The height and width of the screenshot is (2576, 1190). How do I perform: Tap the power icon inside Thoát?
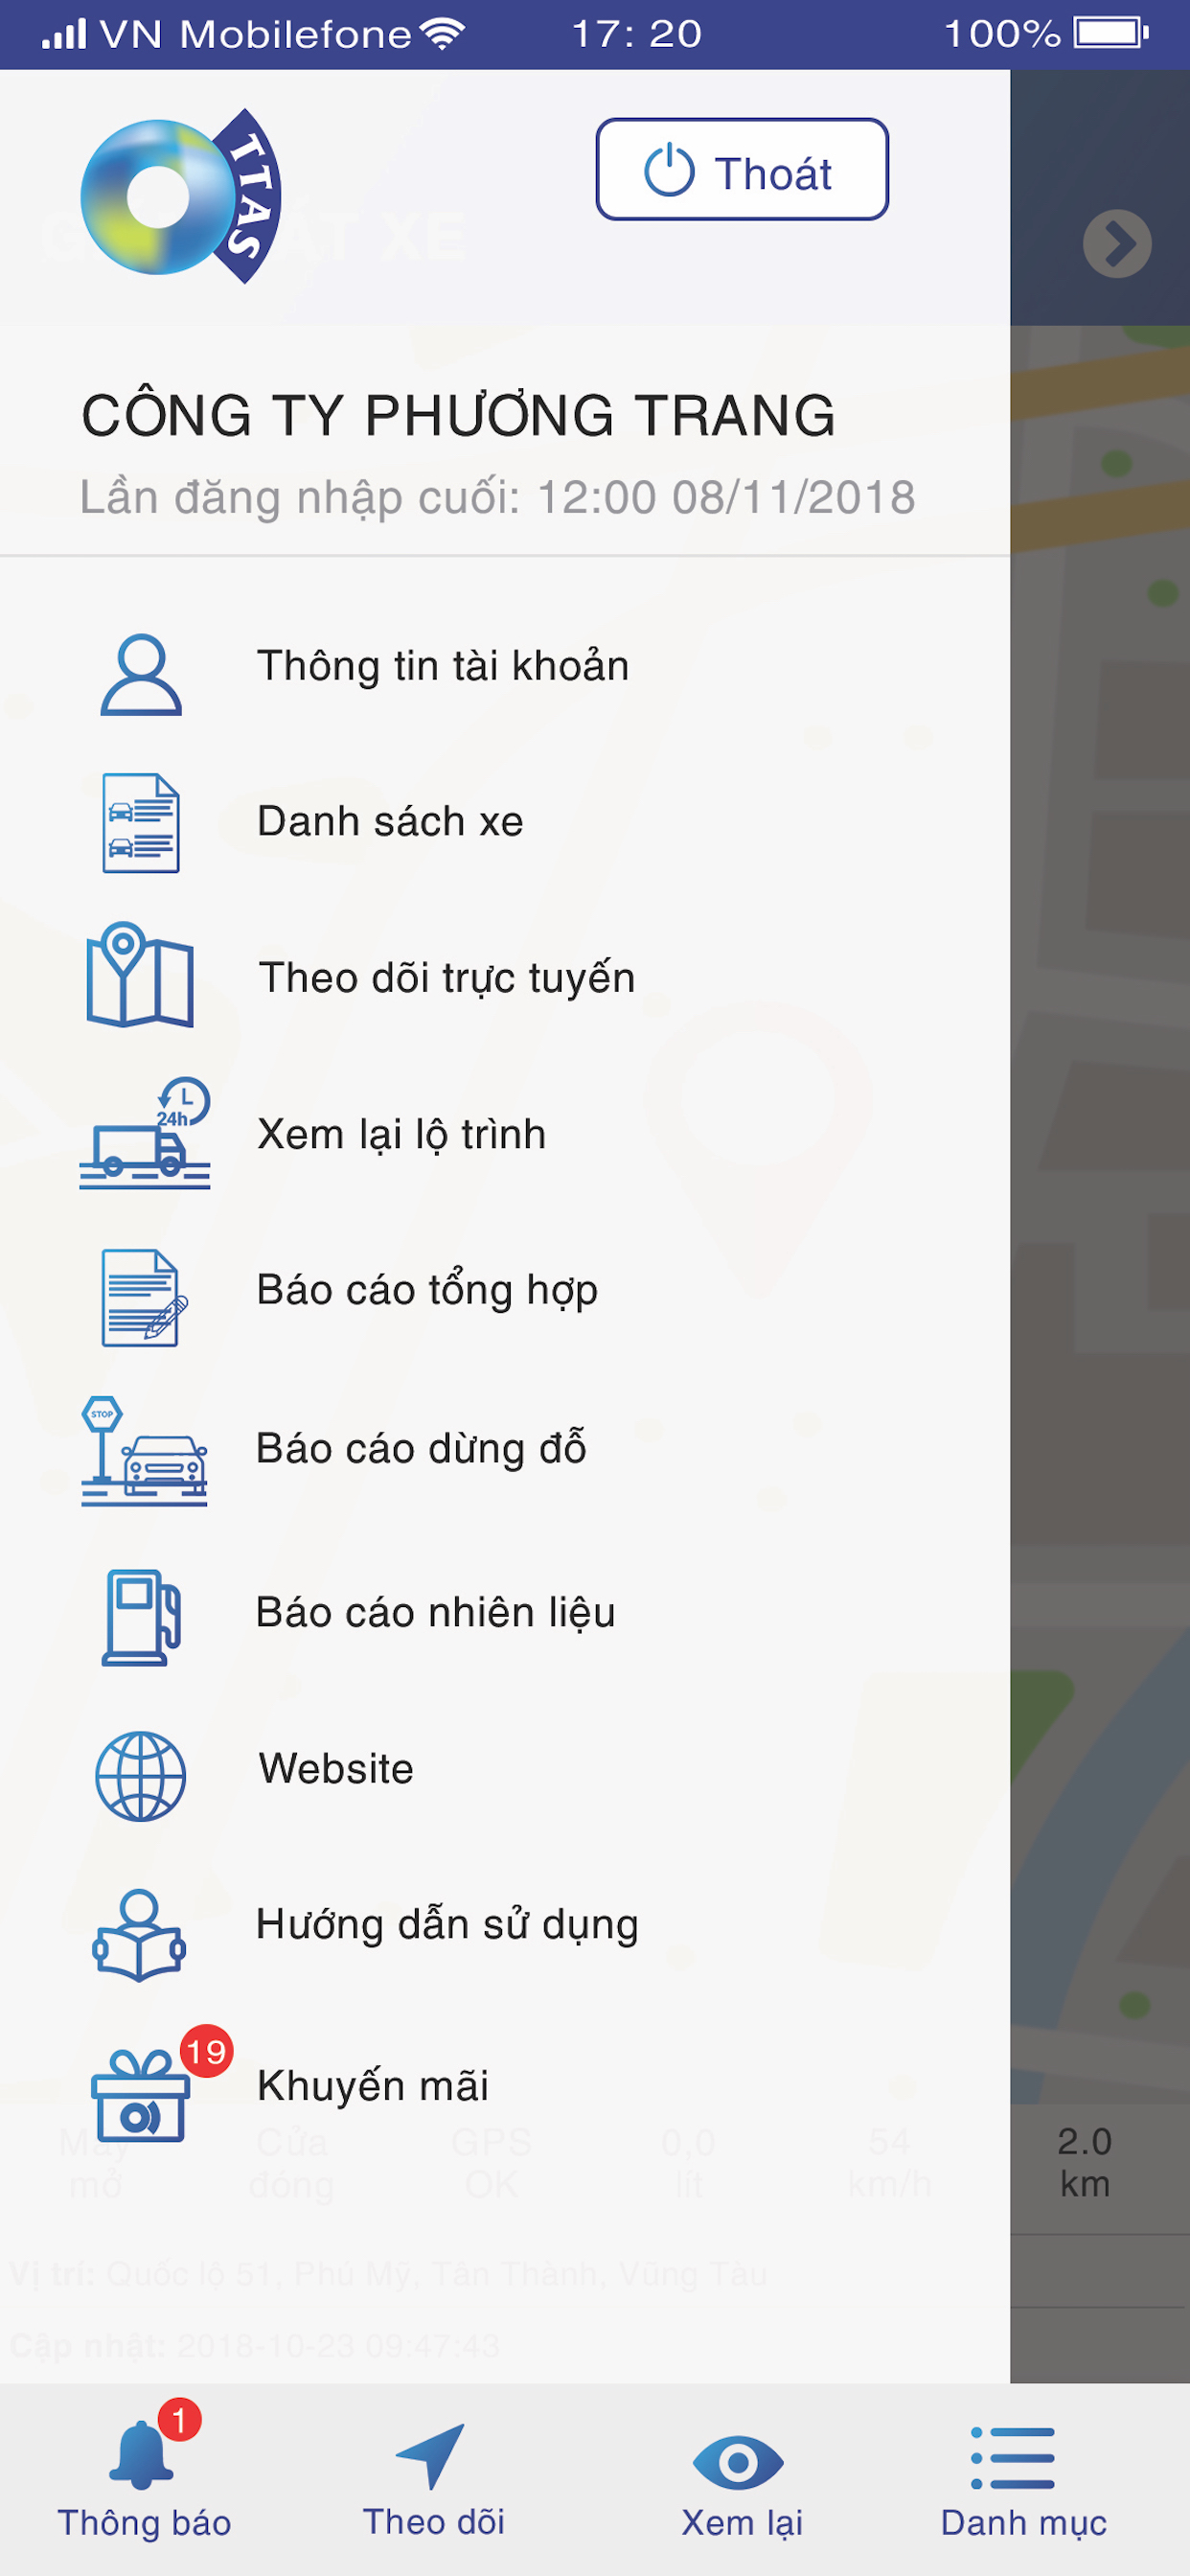pos(669,171)
